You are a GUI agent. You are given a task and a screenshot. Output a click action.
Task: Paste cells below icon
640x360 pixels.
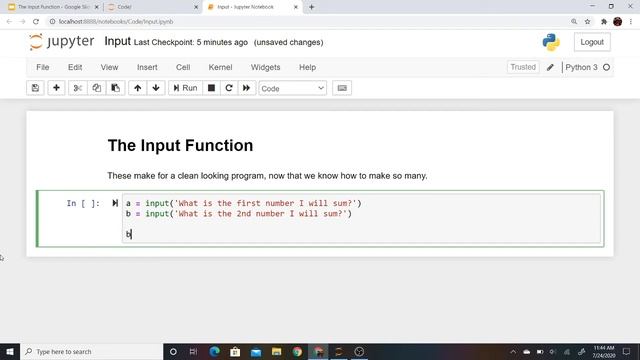(116, 88)
